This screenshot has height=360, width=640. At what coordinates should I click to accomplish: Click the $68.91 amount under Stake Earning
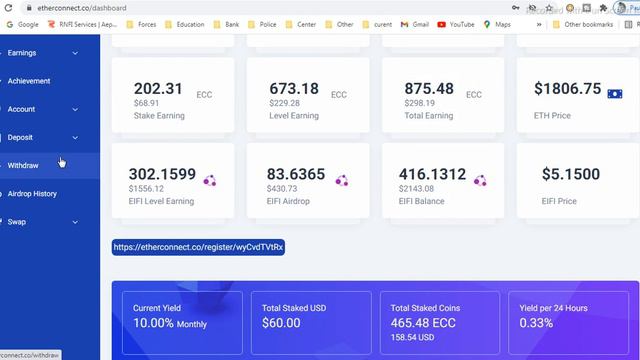click(146, 103)
